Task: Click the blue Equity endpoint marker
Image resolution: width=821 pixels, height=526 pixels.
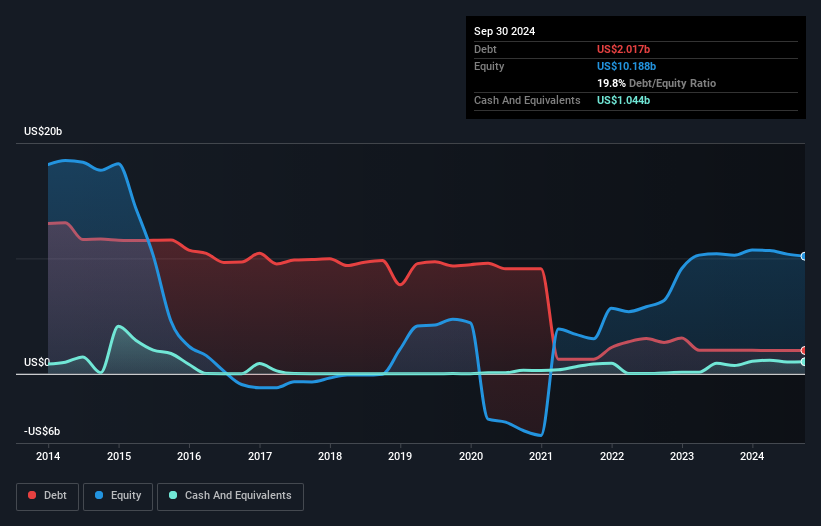Action: (804, 256)
